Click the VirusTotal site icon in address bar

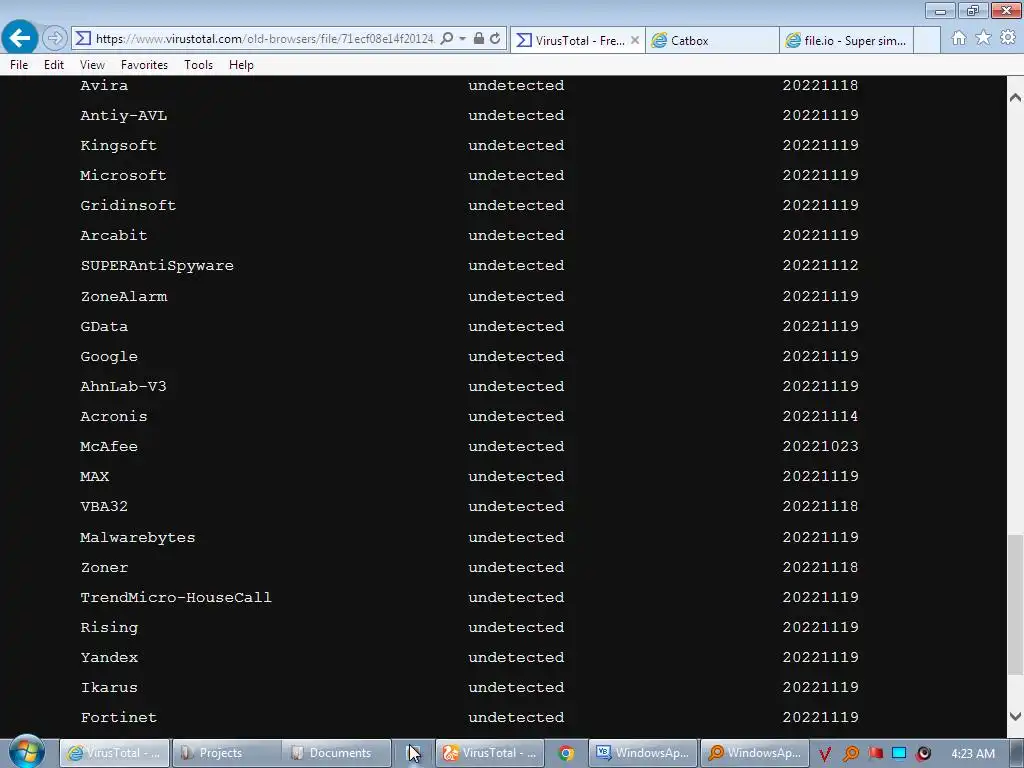pos(83,39)
